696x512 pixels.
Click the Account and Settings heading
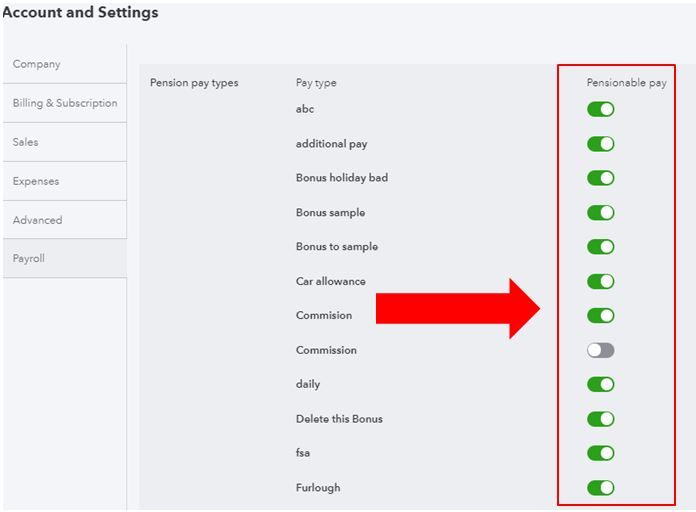click(80, 12)
